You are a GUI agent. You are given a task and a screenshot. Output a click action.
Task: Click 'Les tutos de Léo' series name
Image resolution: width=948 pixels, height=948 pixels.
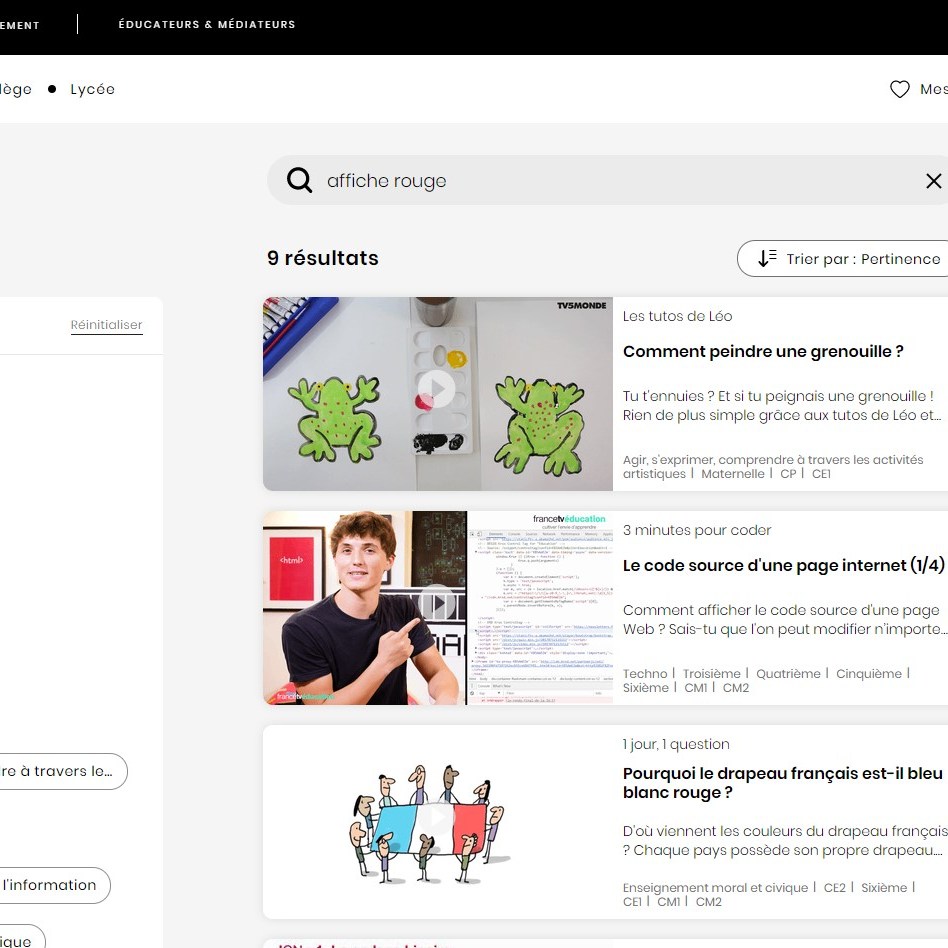pyautogui.click(x=677, y=316)
